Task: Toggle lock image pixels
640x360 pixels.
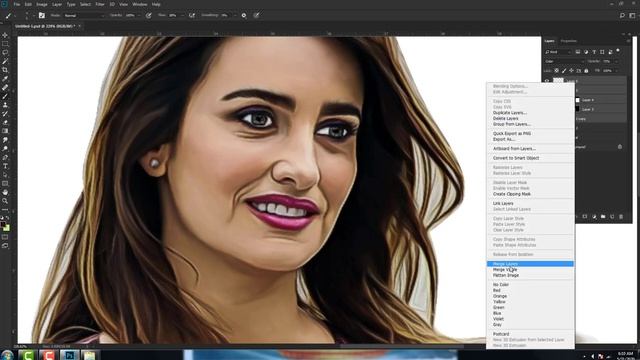Action: pos(564,71)
